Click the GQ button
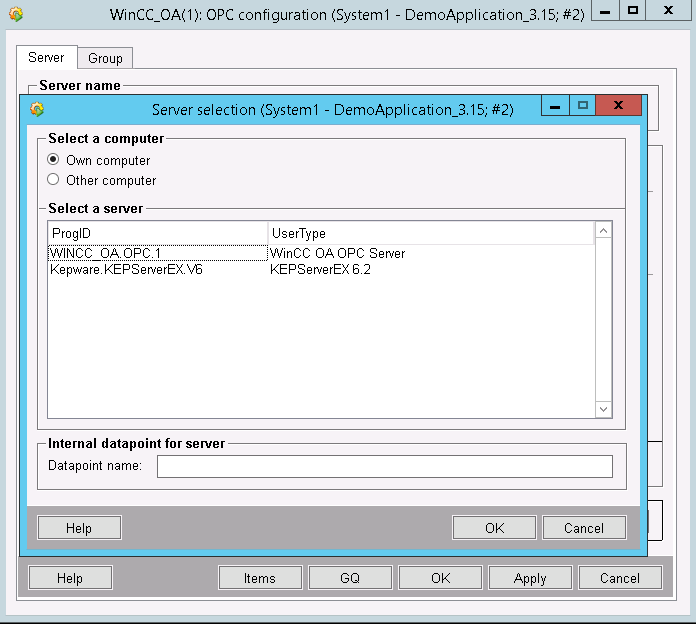 pos(349,577)
